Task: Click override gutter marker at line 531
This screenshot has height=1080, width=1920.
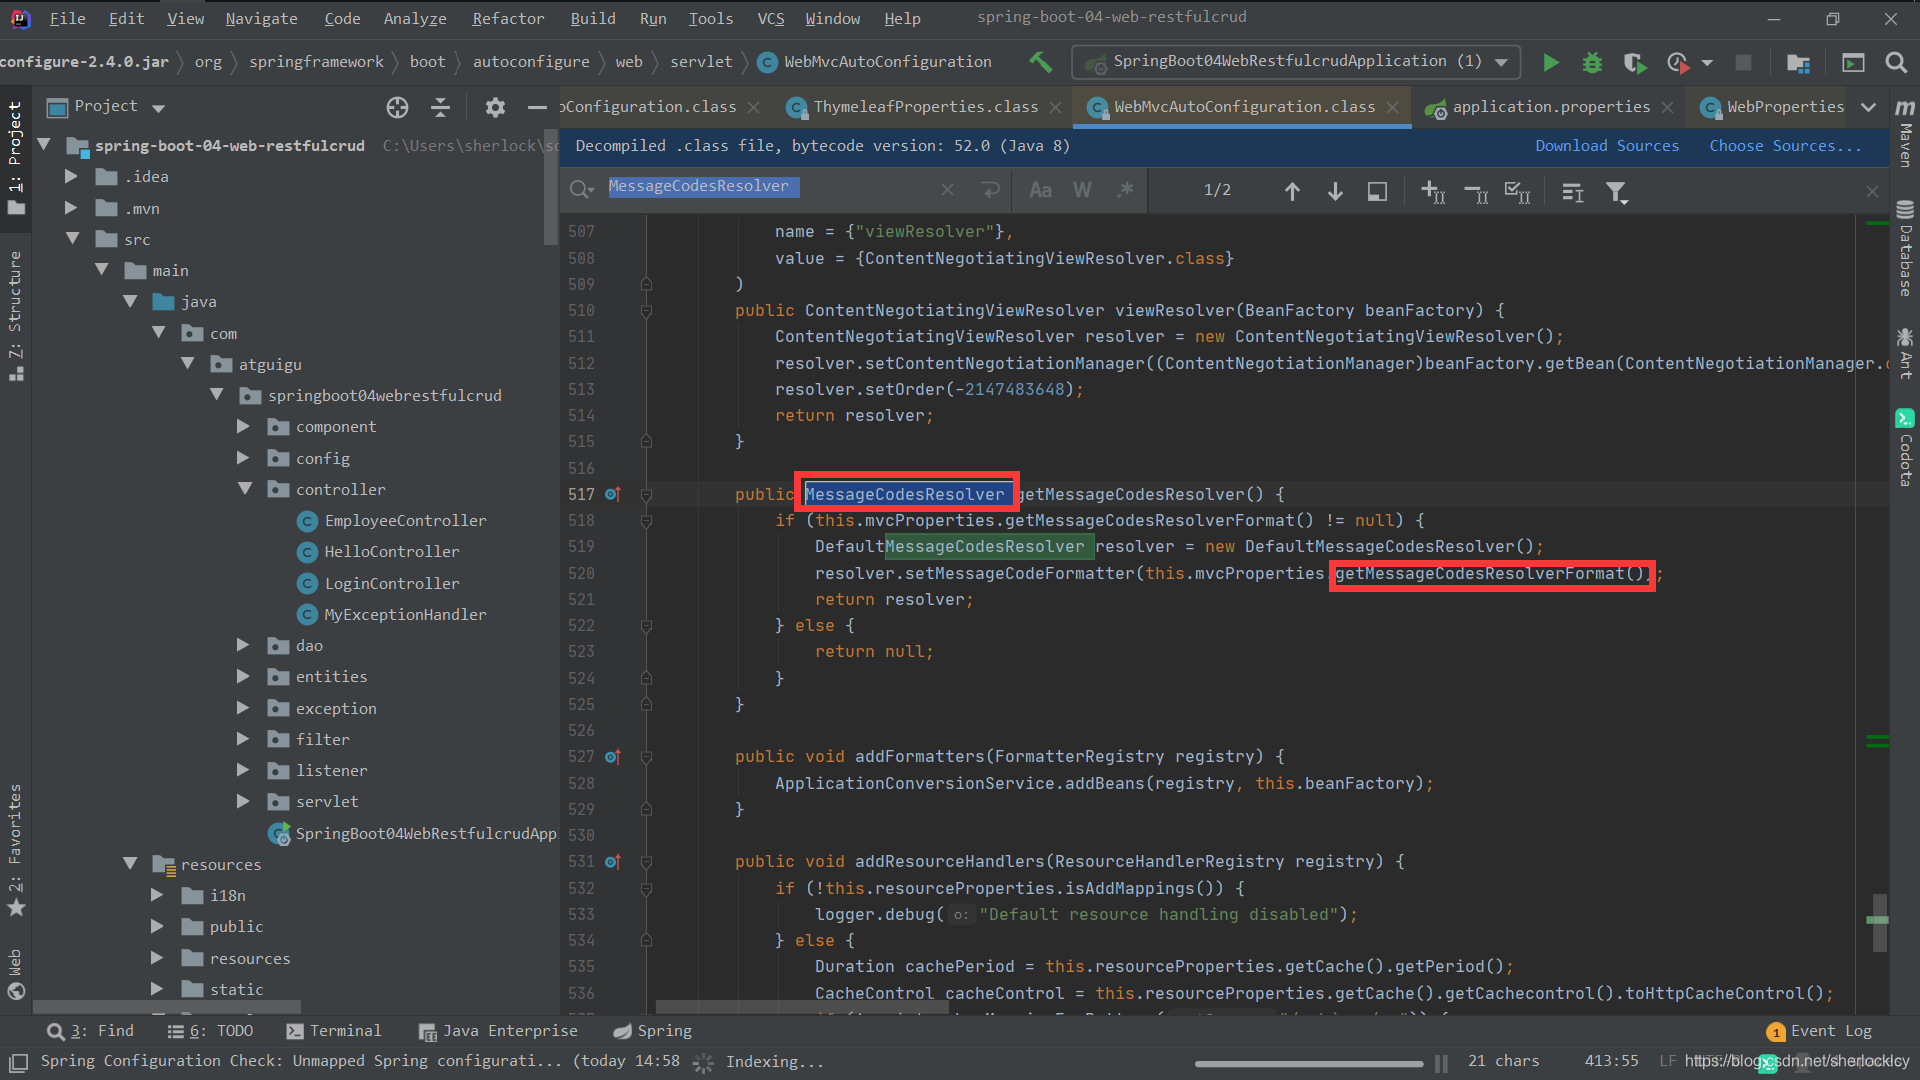Action: click(613, 862)
